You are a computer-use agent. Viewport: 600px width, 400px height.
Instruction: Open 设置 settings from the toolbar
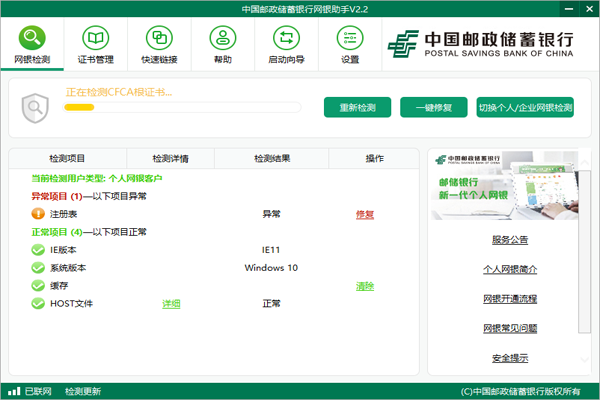click(x=349, y=38)
